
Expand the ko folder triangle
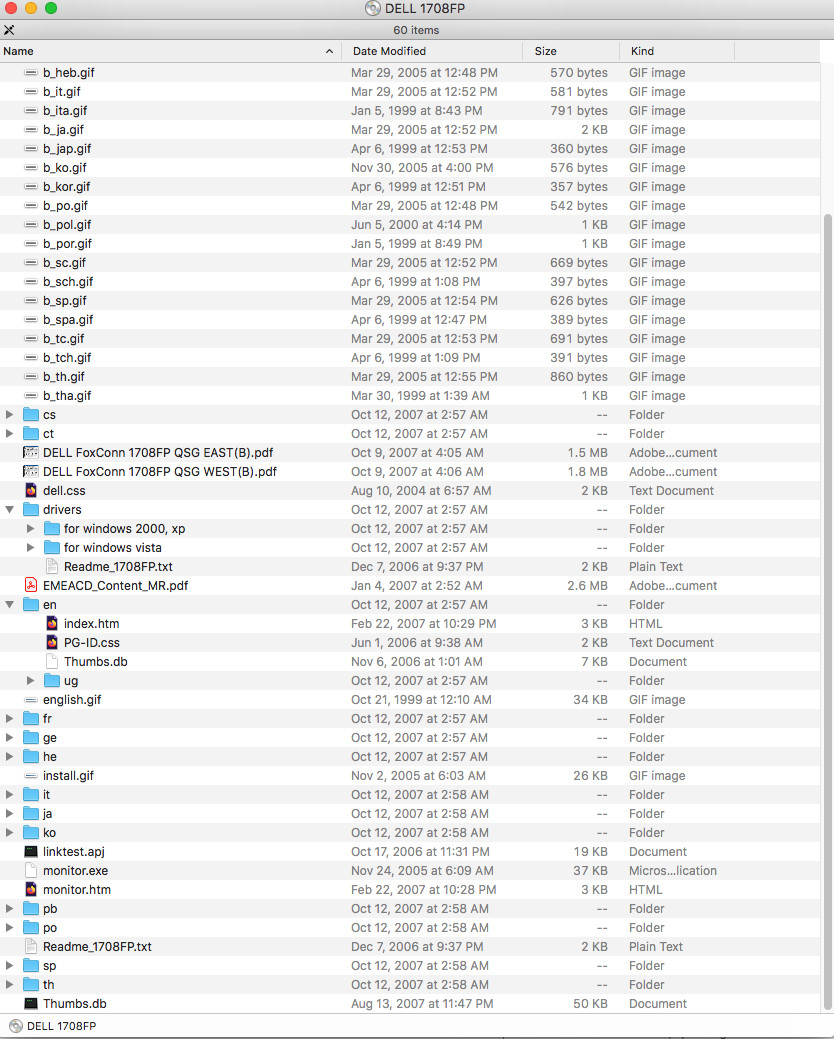click(x=9, y=833)
